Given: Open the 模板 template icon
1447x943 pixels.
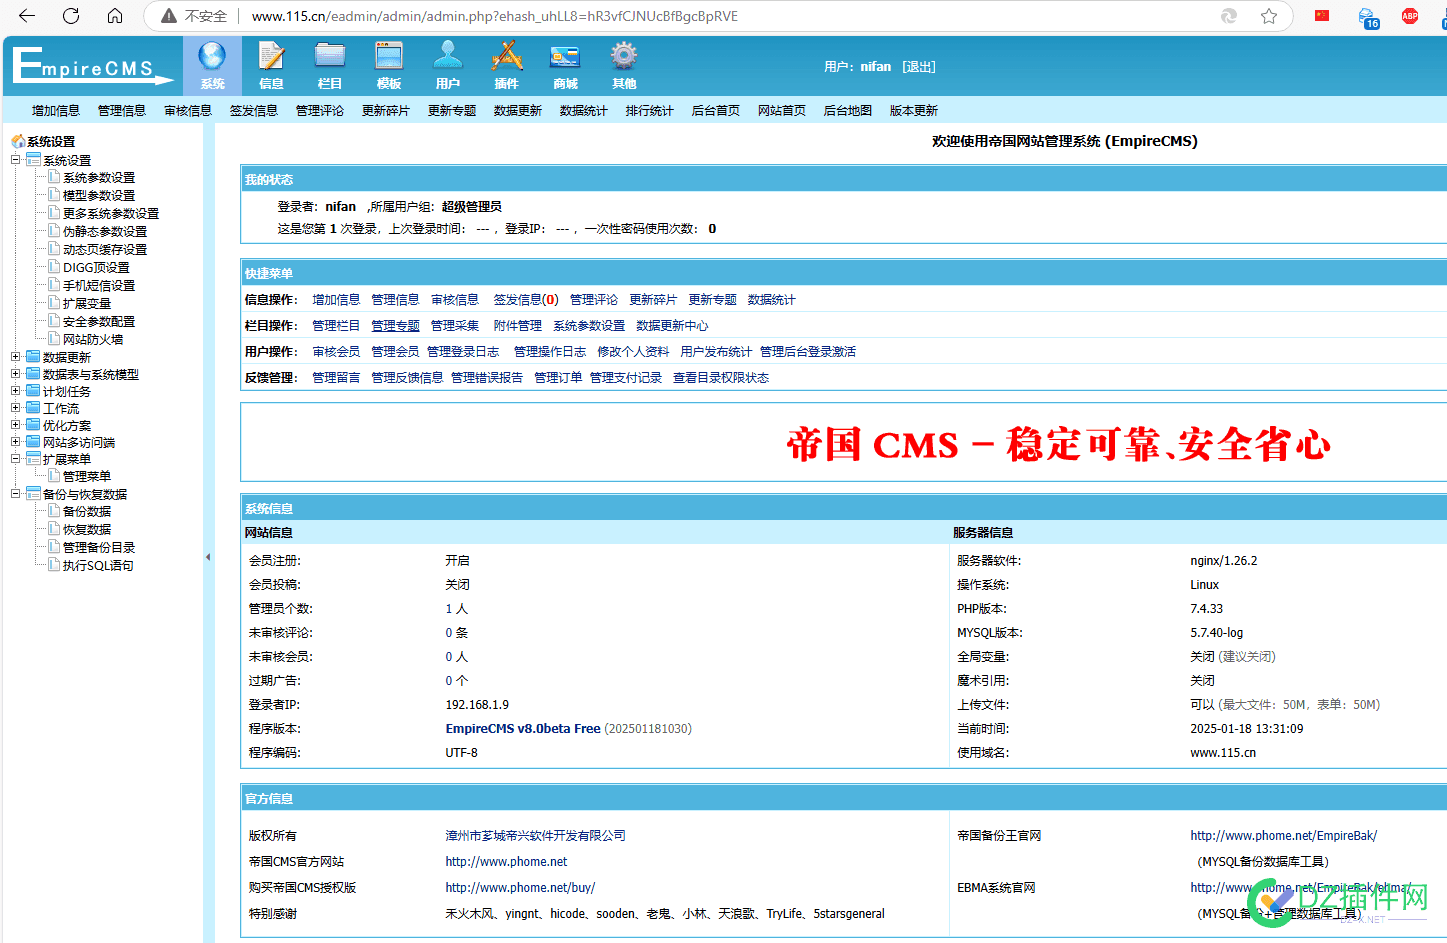Looking at the screenshot, I should (x=389, y=66).
